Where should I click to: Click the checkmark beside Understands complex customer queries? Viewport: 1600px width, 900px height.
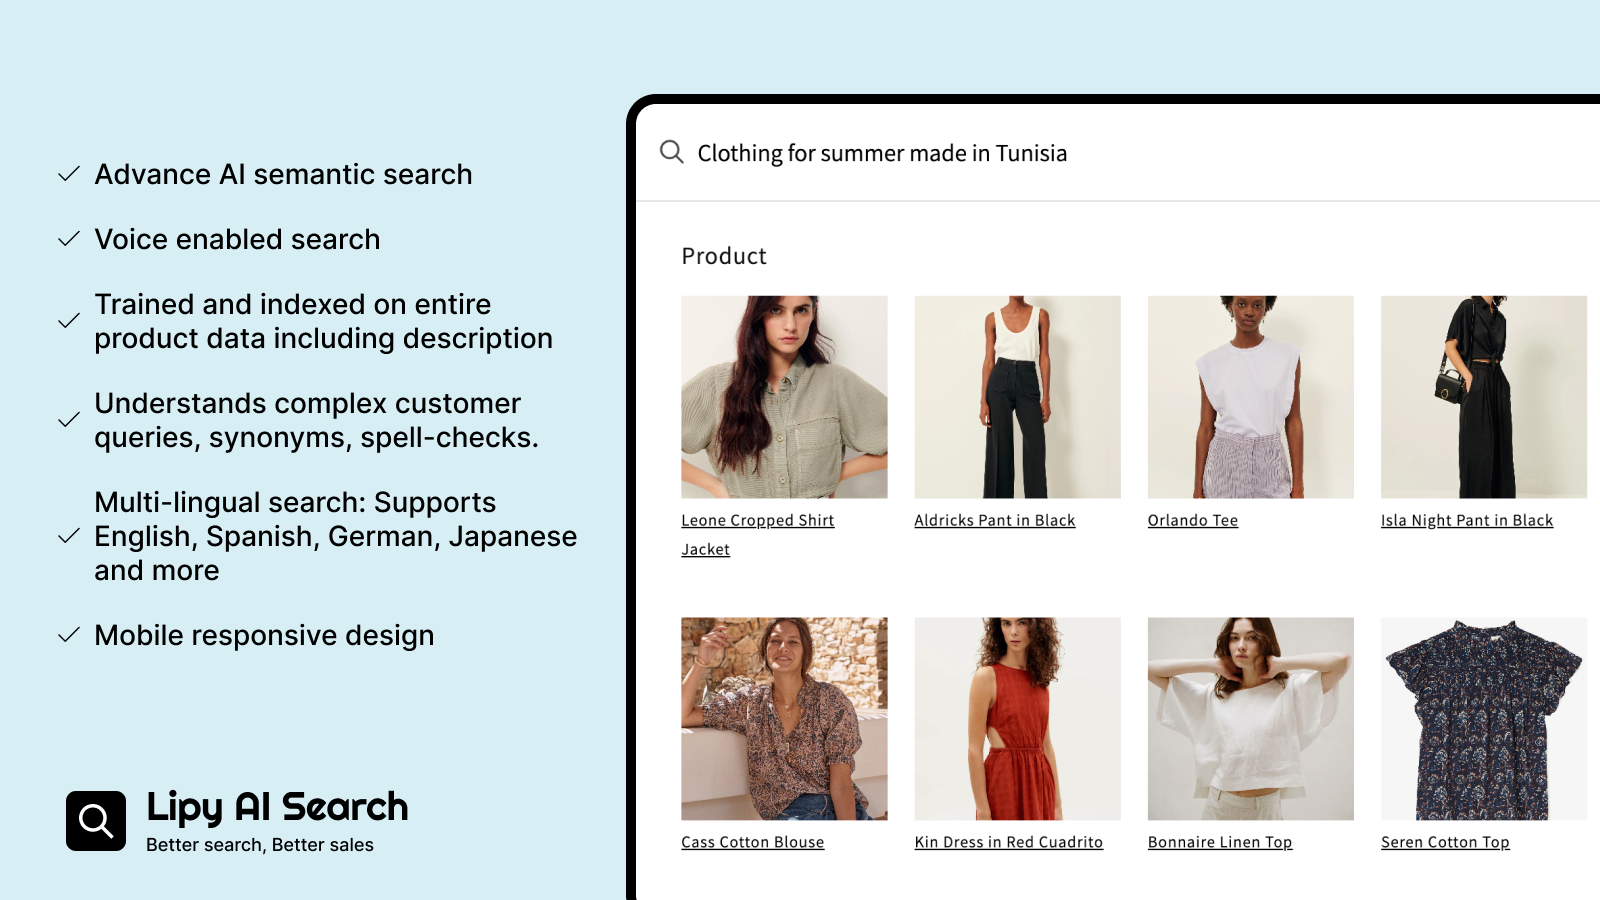(x=68, y=419)
